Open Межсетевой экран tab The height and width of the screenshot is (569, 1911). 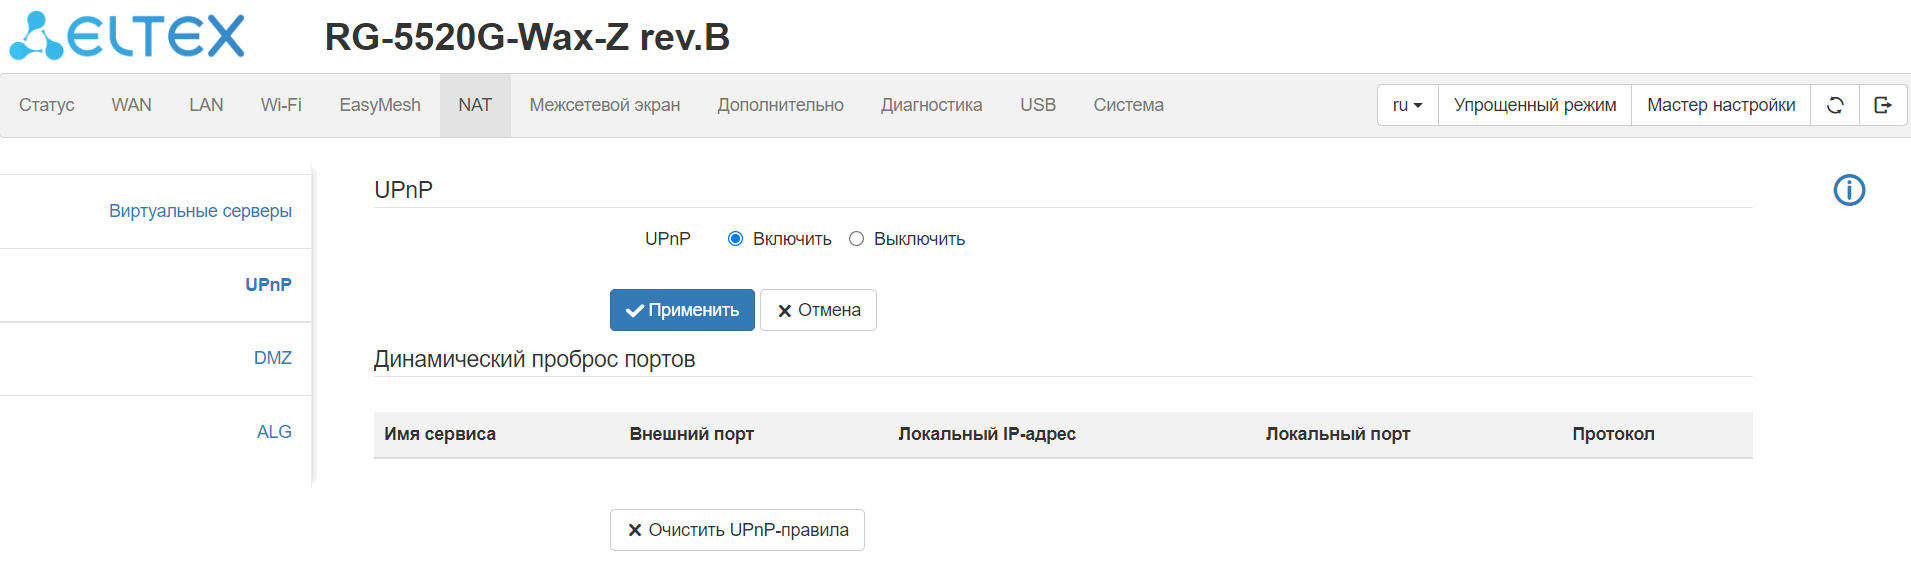click(605, 105)
